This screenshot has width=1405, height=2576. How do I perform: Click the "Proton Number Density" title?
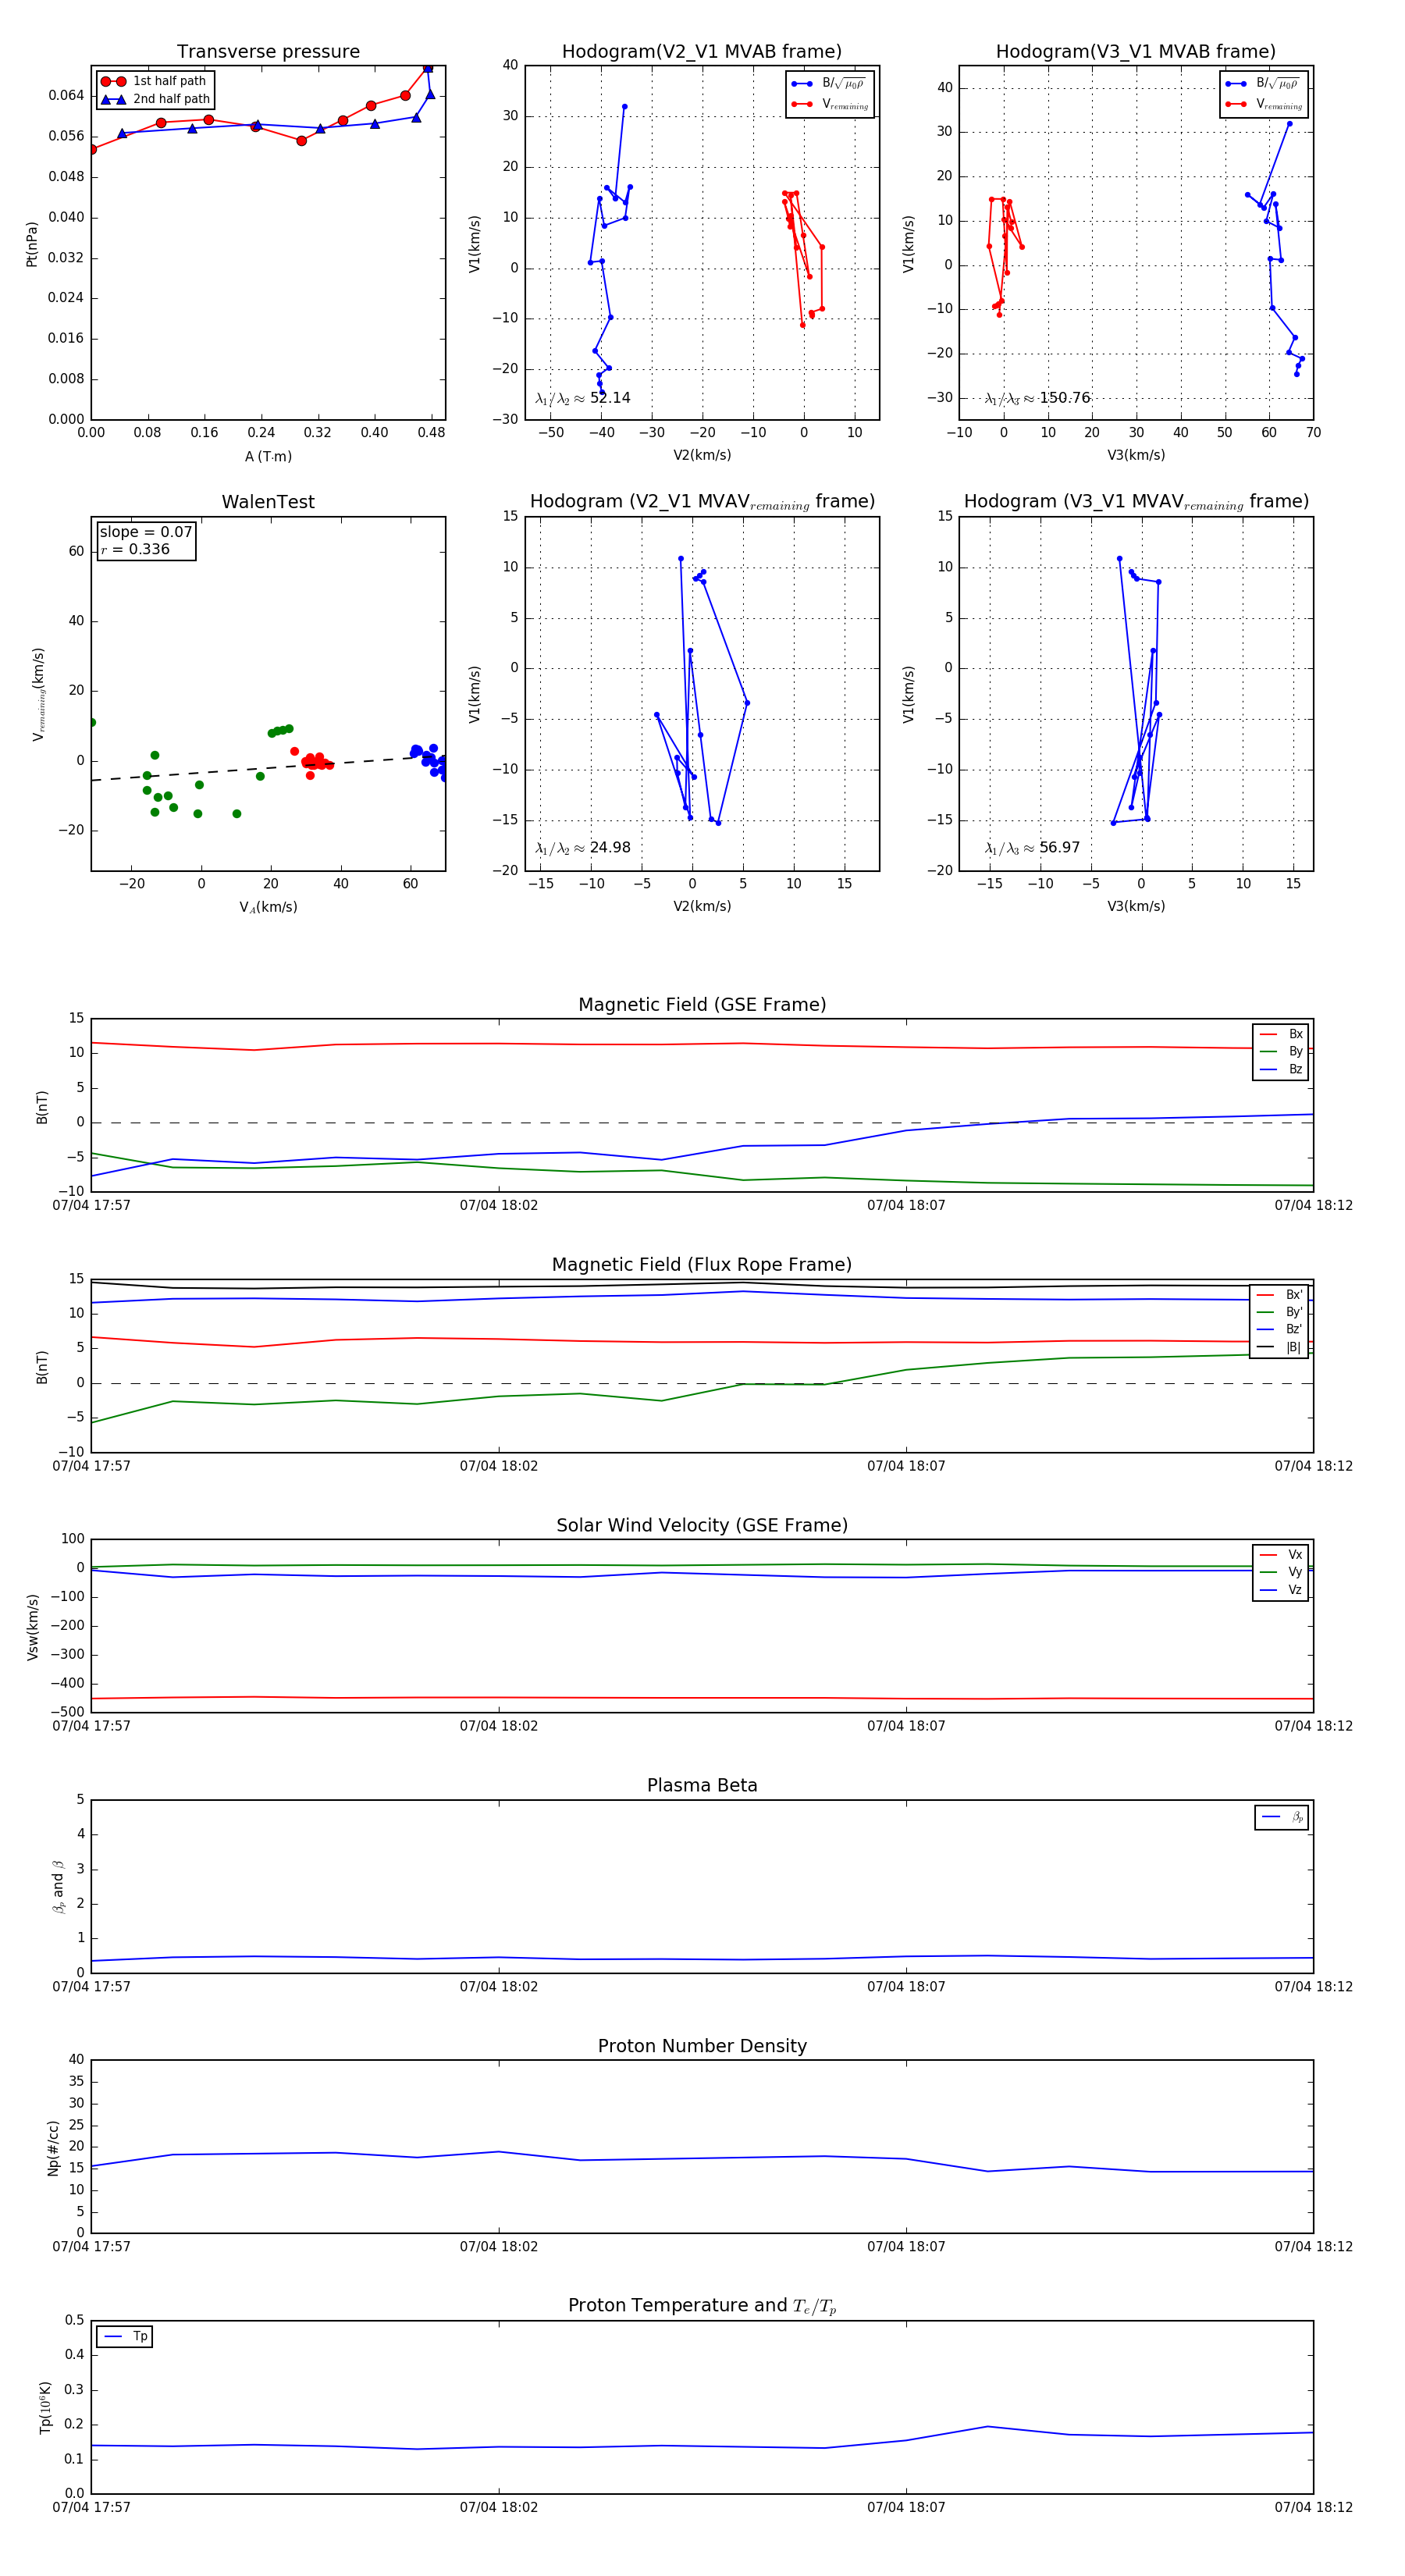click(x=702, y=2046)
